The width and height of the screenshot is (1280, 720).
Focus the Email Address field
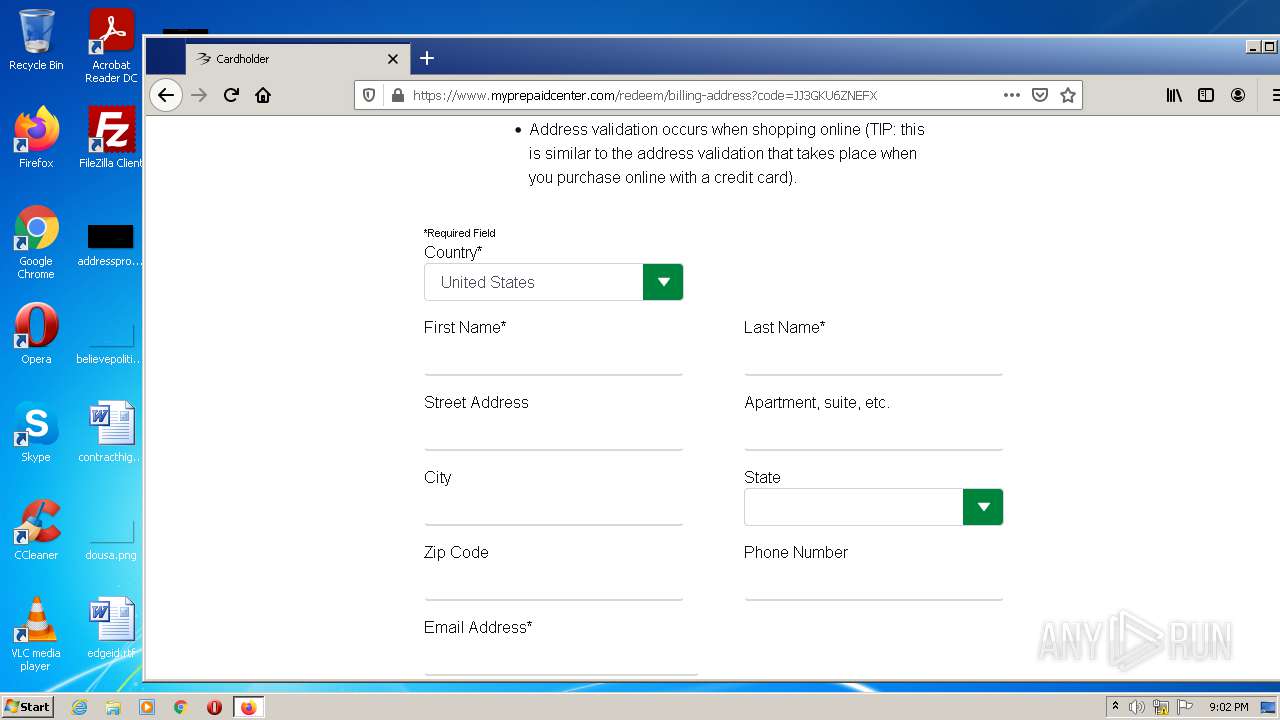click(x=561, y=658)
